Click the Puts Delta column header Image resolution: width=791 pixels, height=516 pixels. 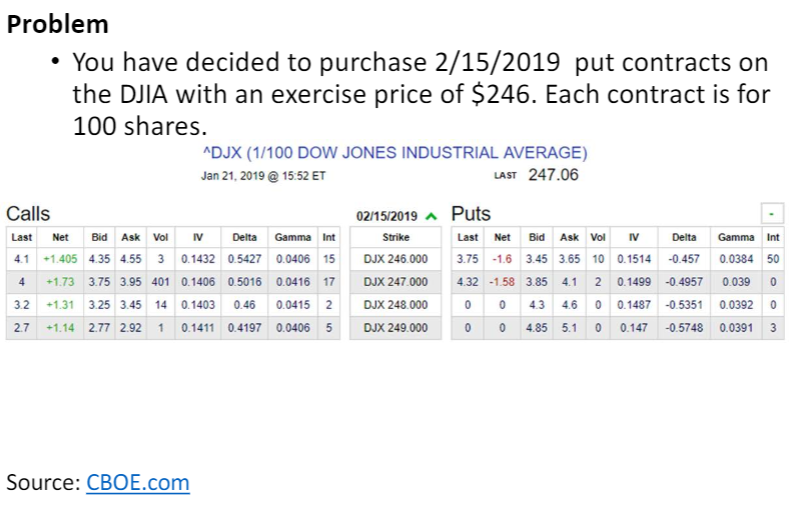click(x=685, y=238)
